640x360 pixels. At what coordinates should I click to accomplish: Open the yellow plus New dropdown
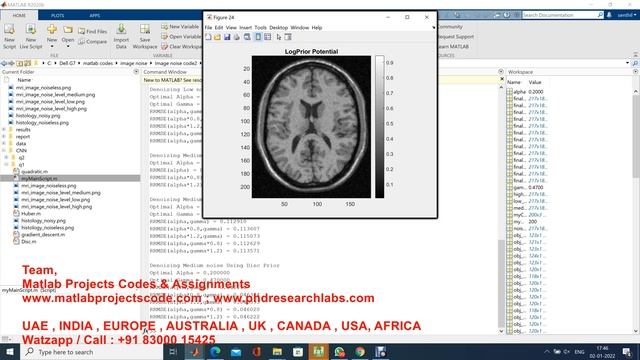pos(52,36)
